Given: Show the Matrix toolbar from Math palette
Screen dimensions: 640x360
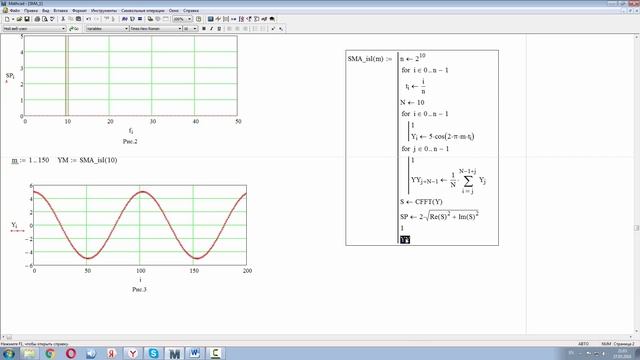Looking at the screenshot, I should pyautogui.click(x=226, y=19).
